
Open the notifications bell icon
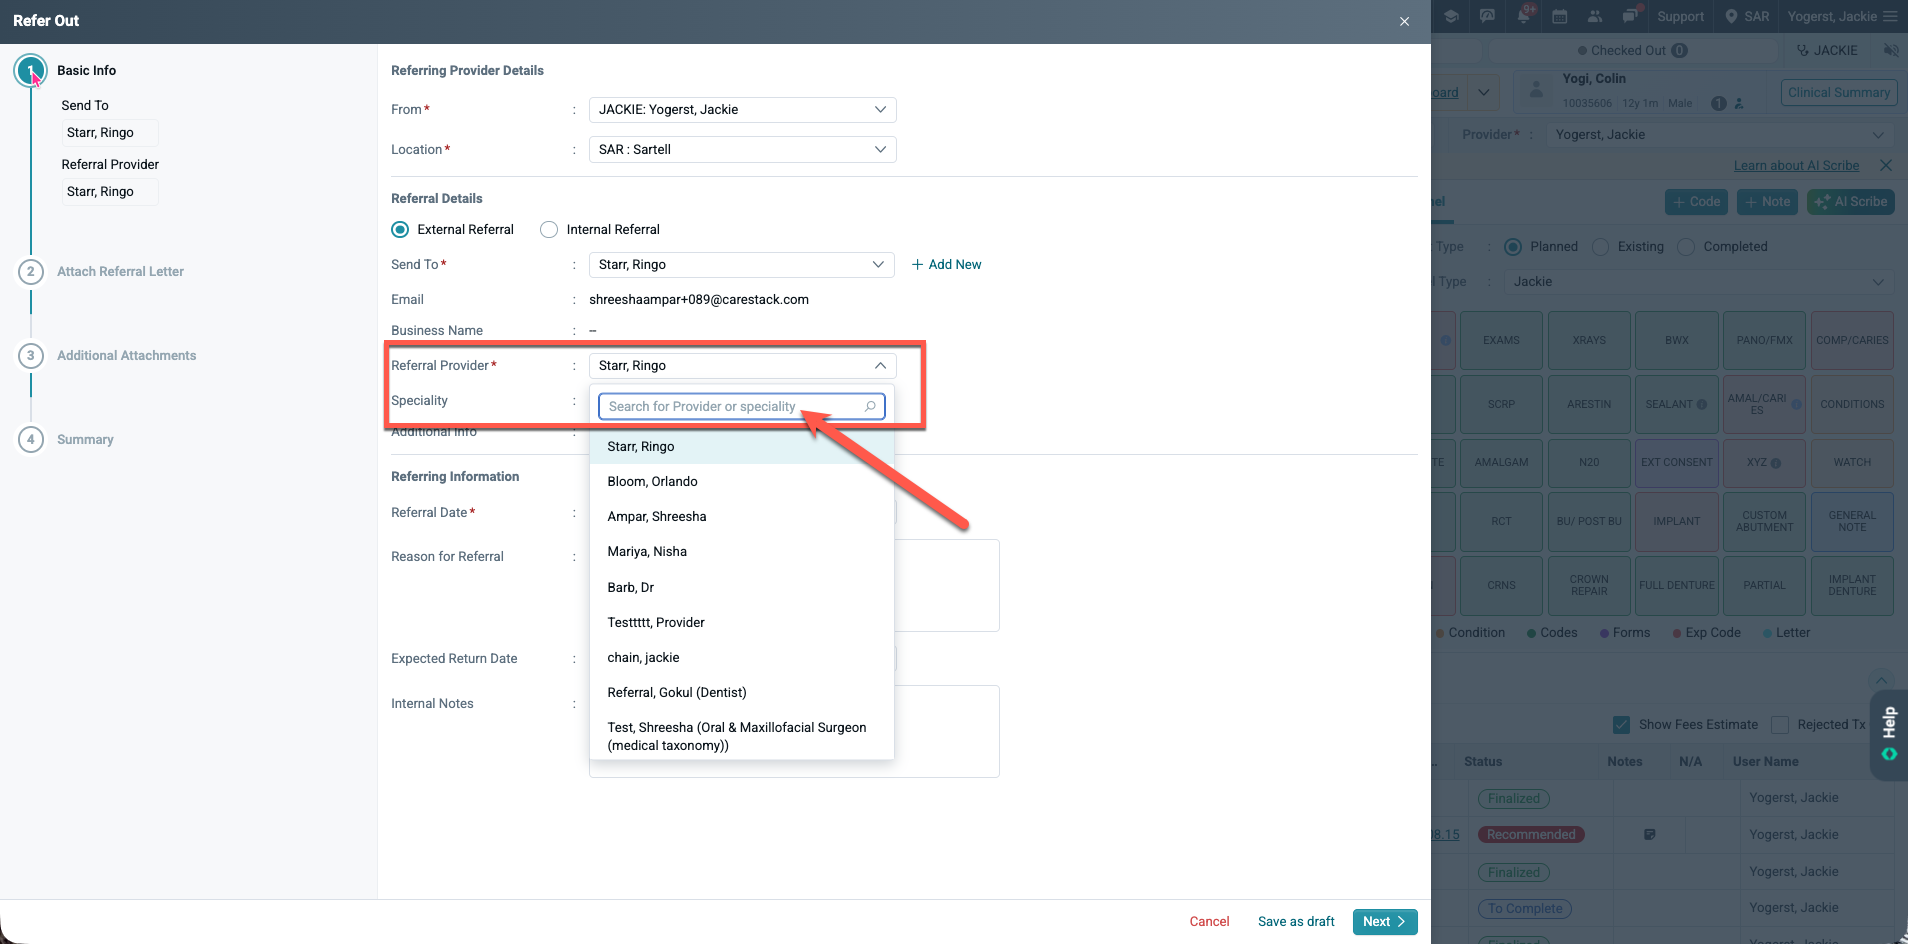click(1524, 16)
